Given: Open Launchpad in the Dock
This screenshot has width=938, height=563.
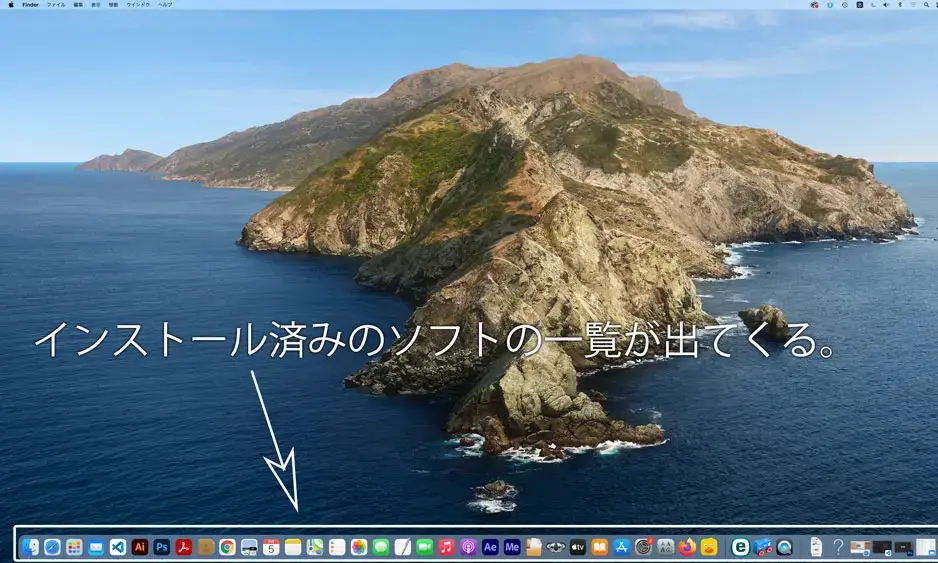Looking at the screenshot, I should click(74, 546).
